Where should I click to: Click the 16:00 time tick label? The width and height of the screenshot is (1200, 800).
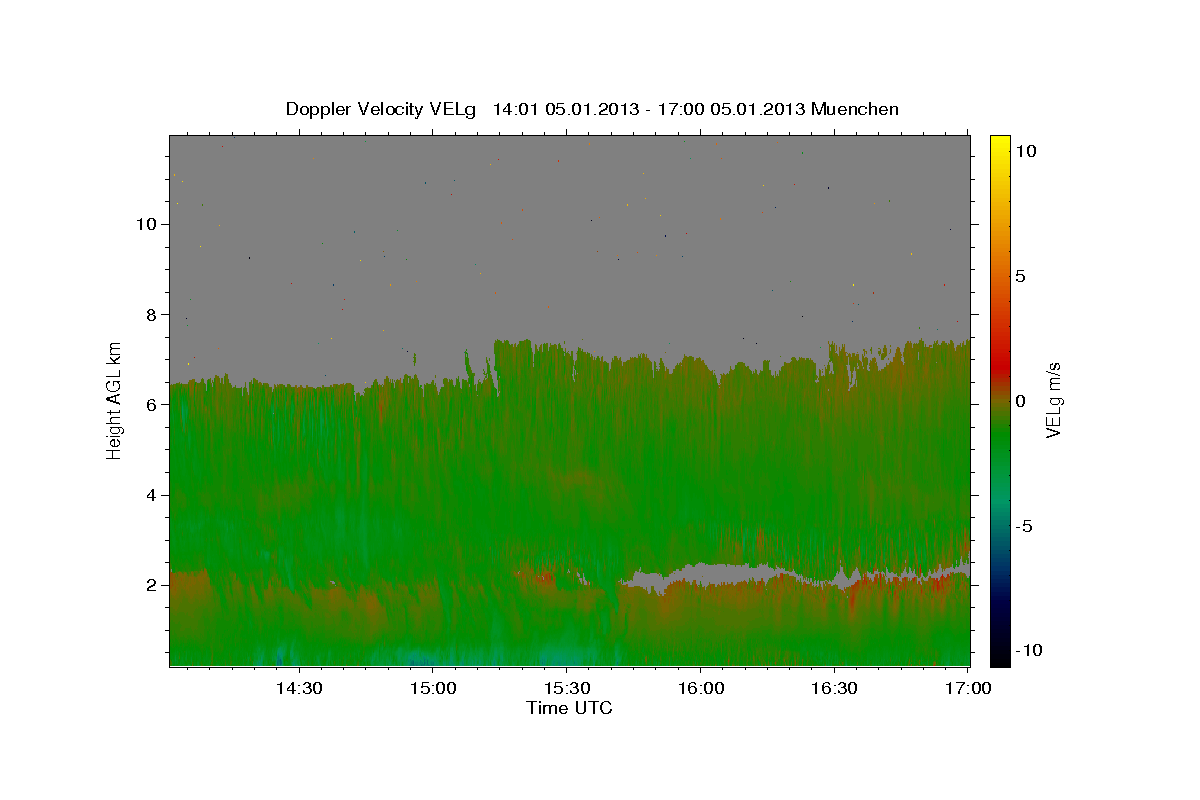tap(700, 688)
